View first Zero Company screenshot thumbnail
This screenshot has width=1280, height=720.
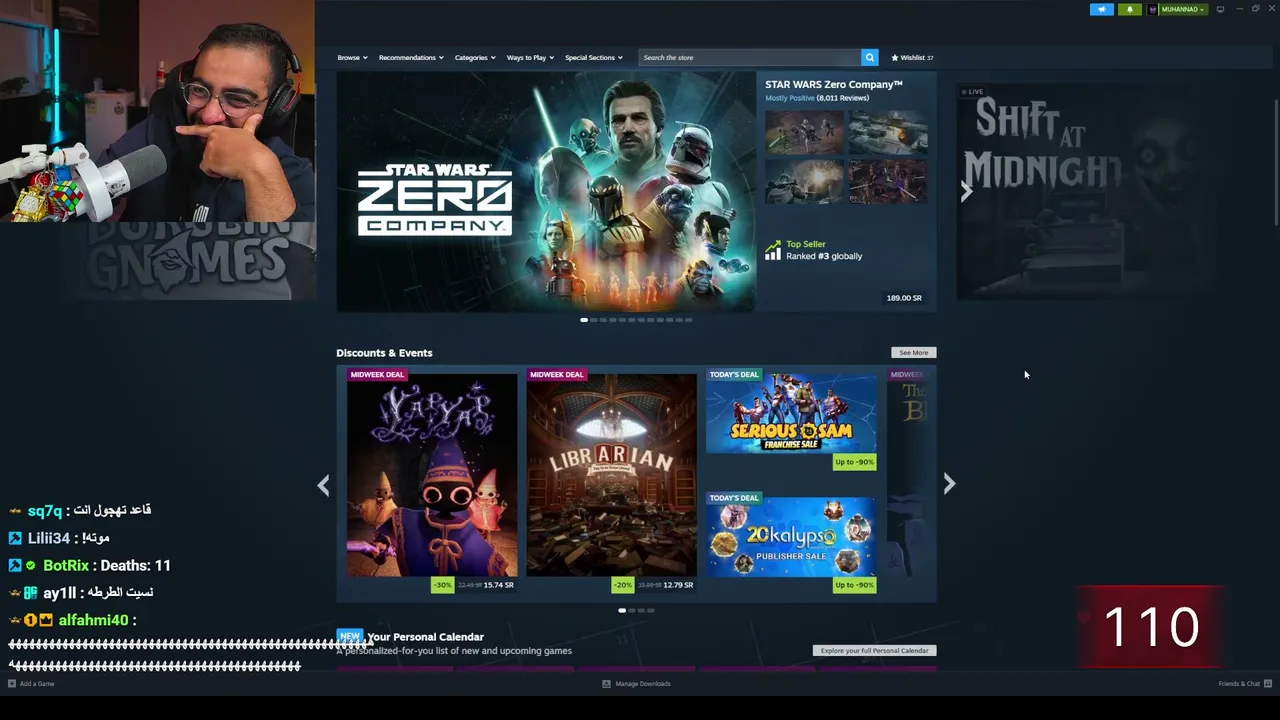[x=805, y=132]
